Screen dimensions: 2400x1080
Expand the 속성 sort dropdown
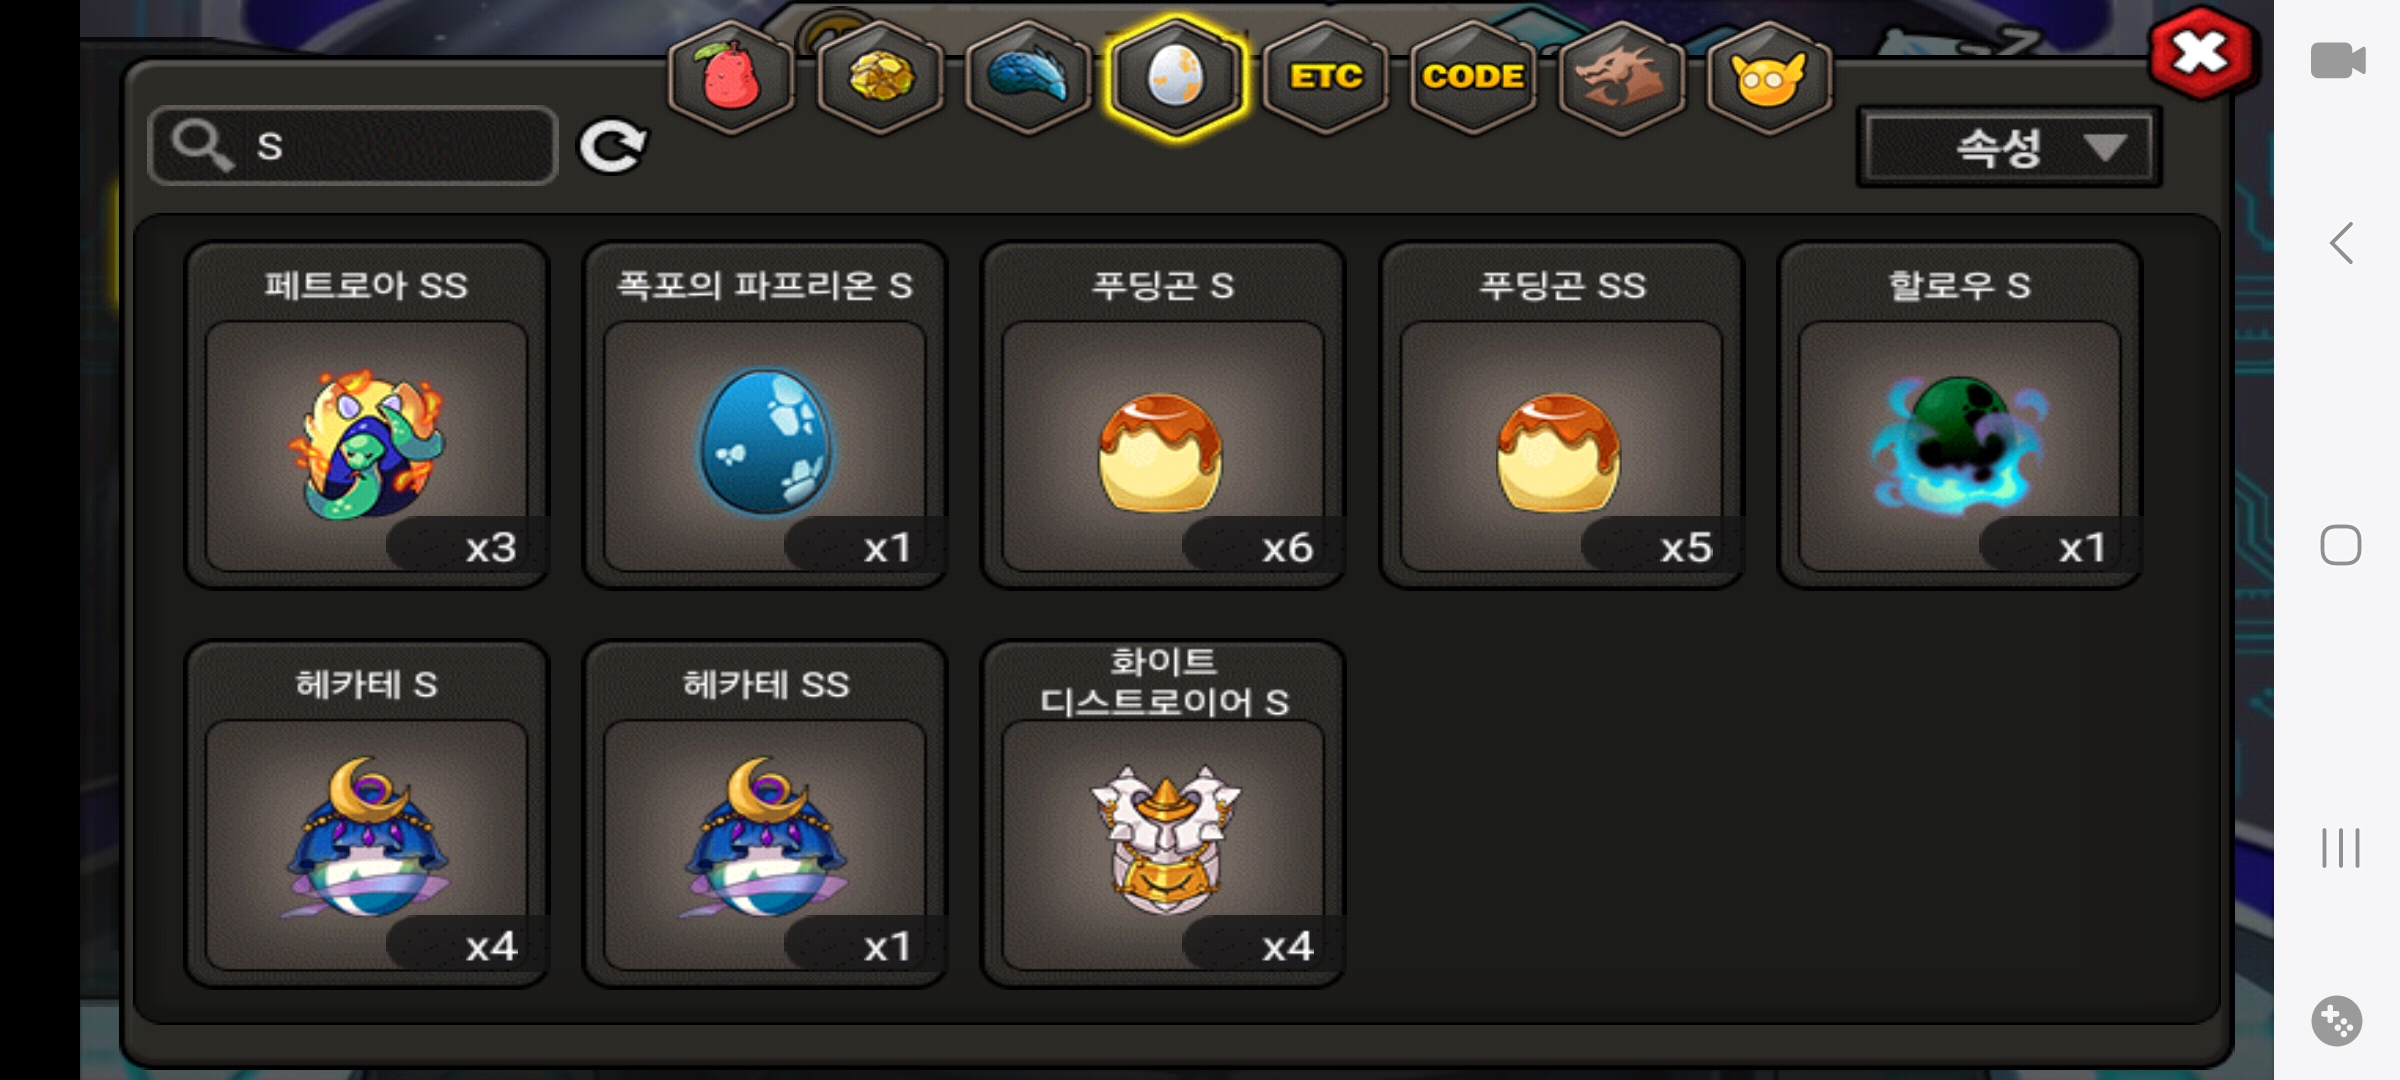point(2009,148)
